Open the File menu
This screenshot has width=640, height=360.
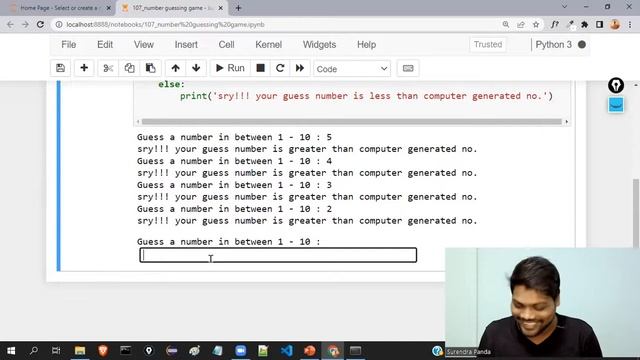click(69, 44)
